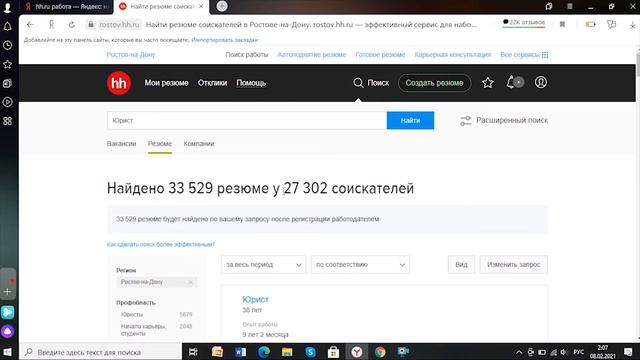Expand the 'за весь период' dropdown
Screen dimensions: 640x360
coord(263,264)
